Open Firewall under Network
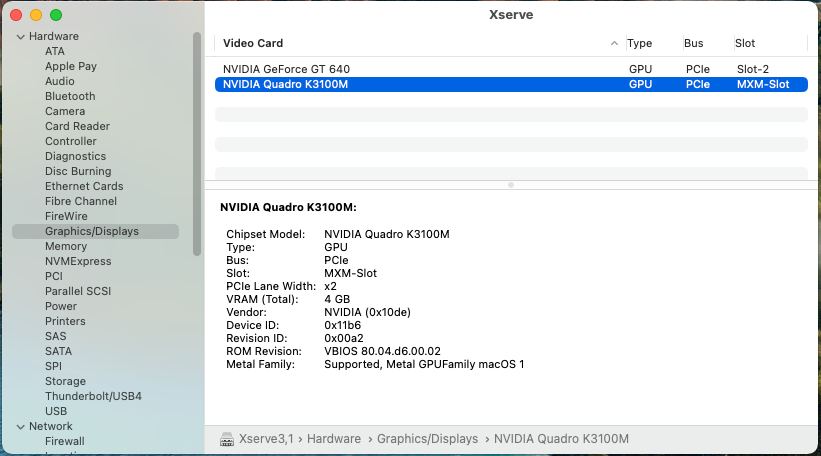Viewport: 821px width, 456px height. tap(64, 441)
